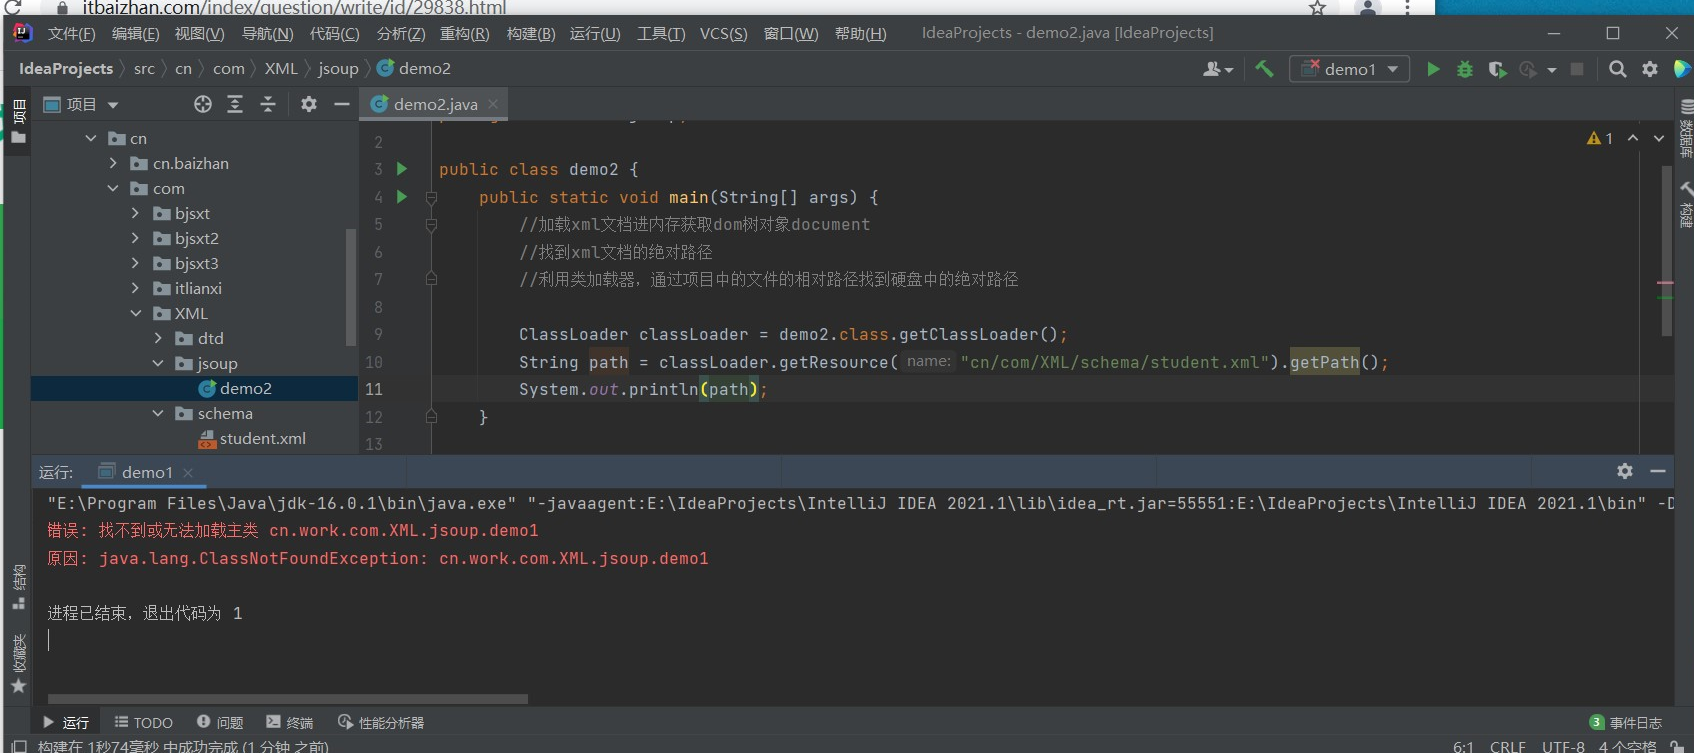Image resolution: width=1694 pixels, height=753 pixels.
Task: Jump to previous highlighted error arrow
Action: coord(1633,138)
